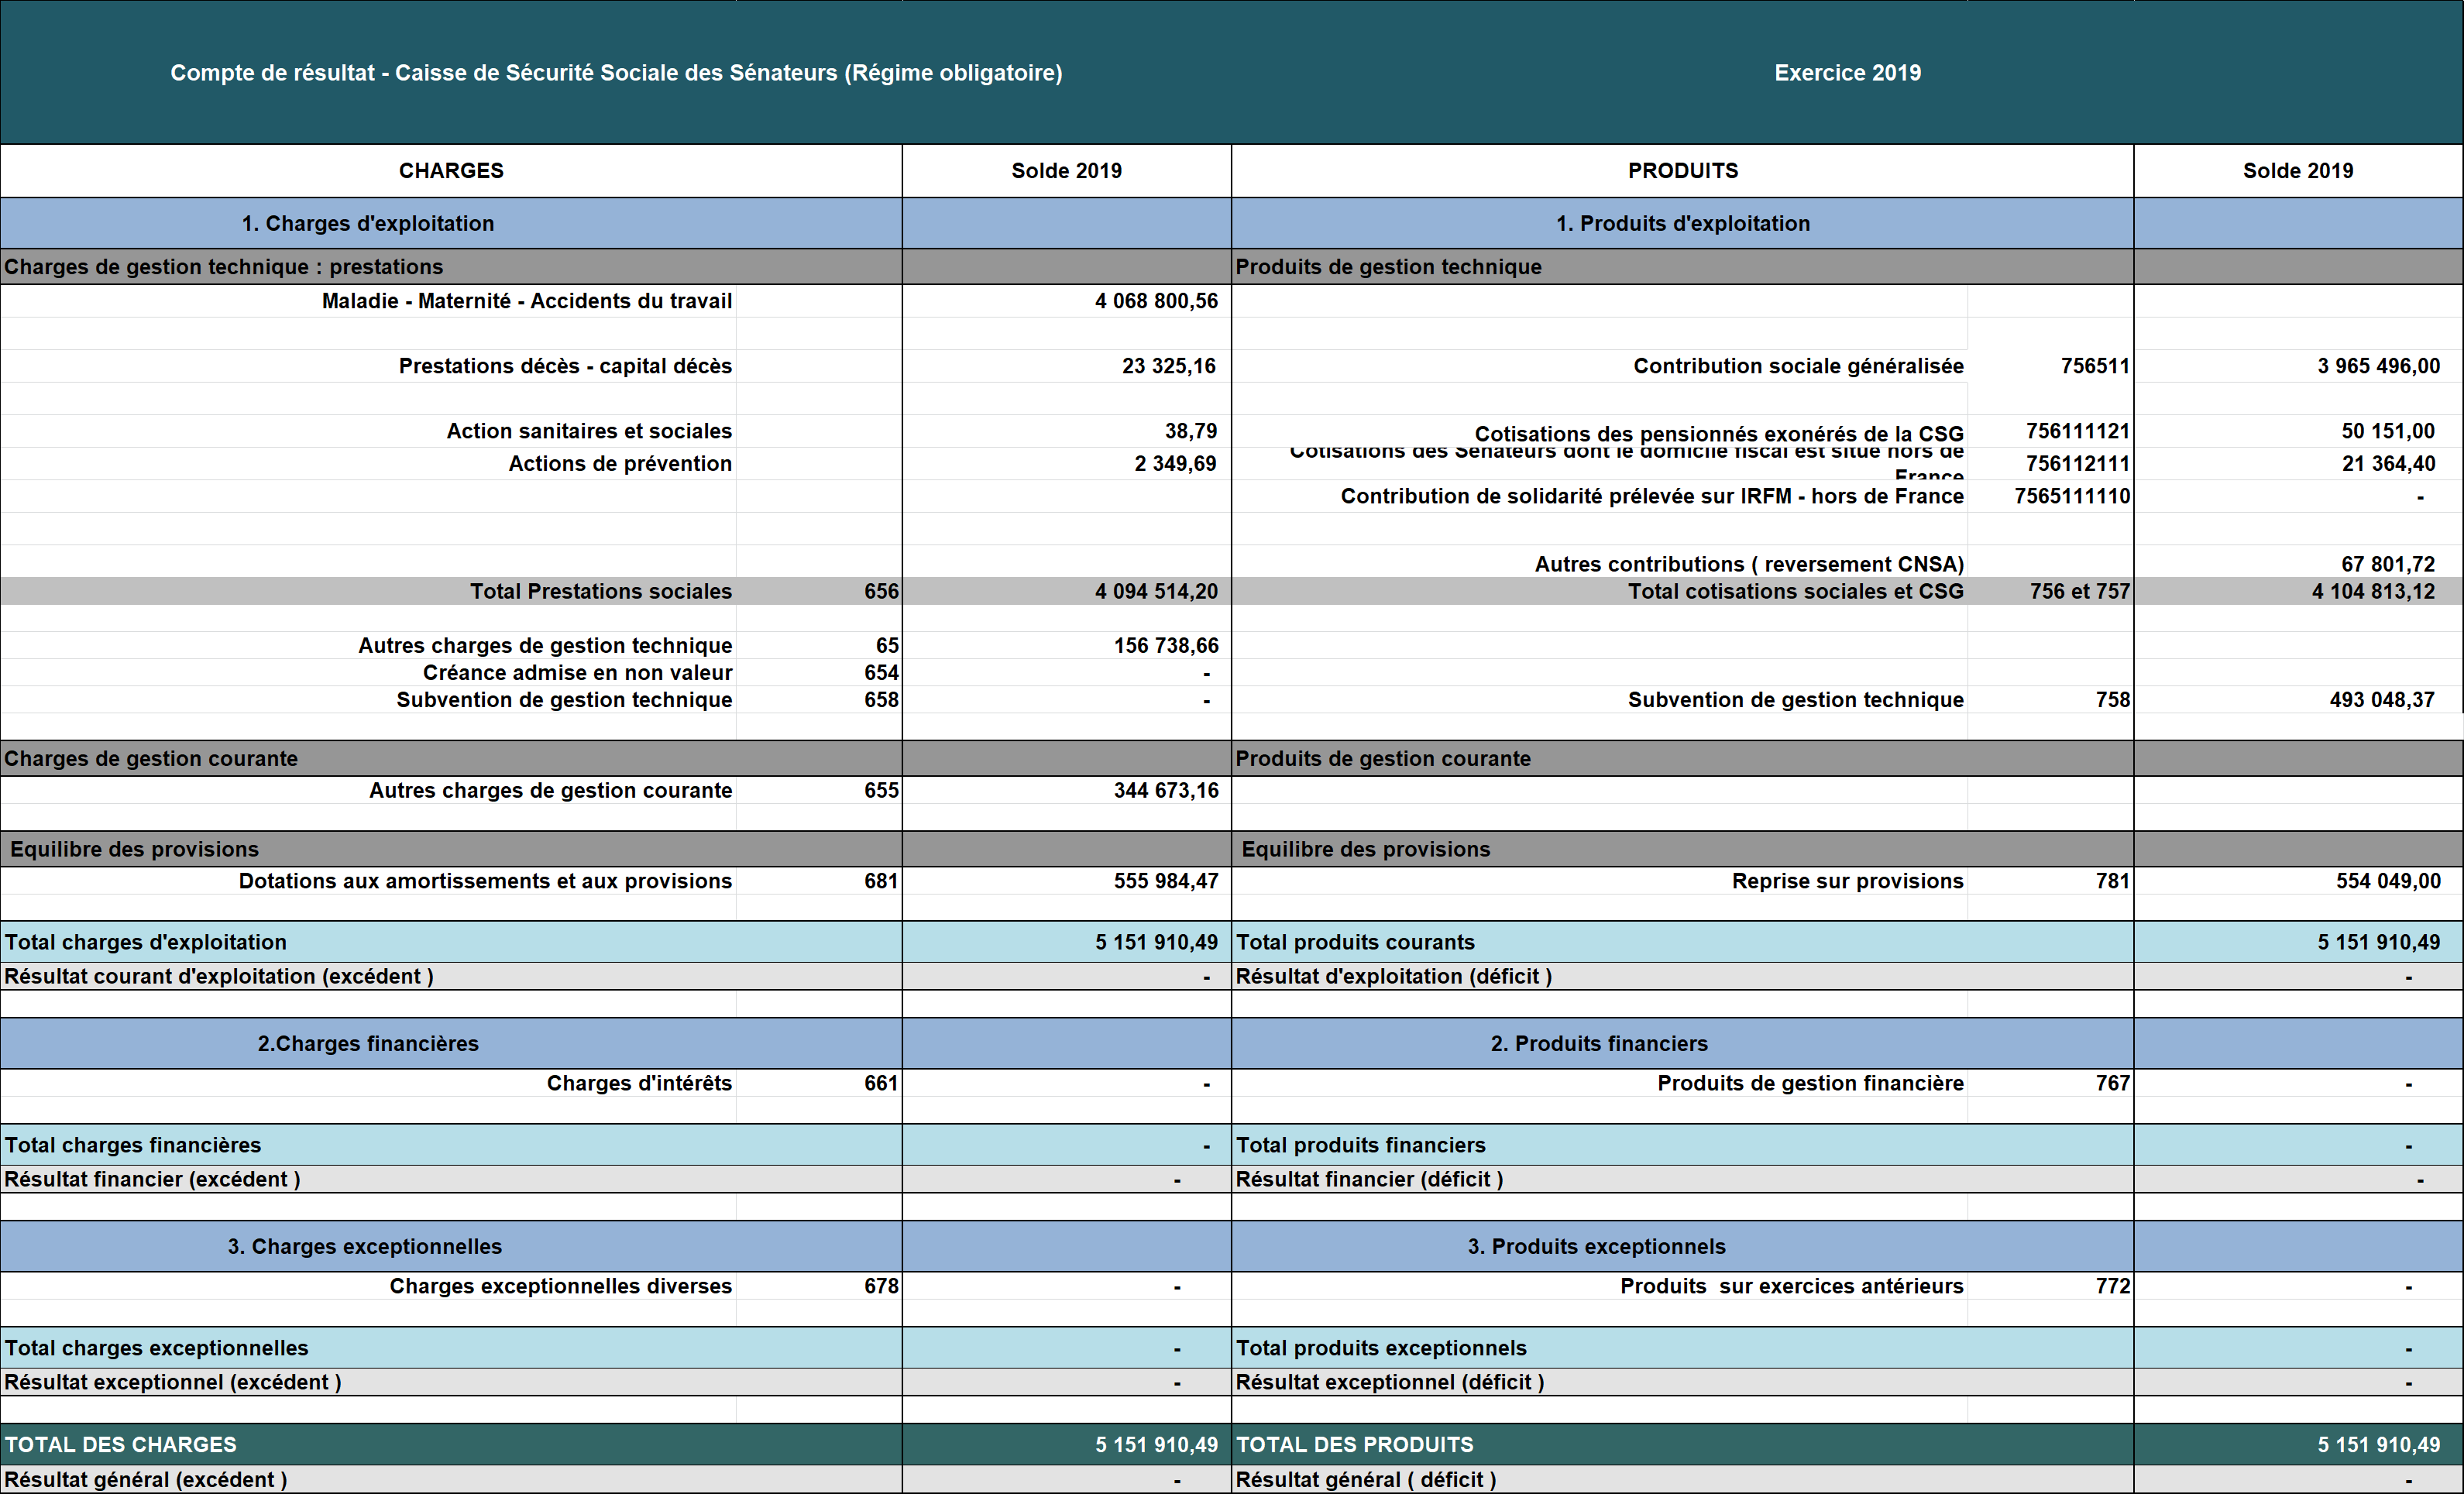
Task: Click Subvention de gestion technique value 493 048,37
Action: [2381, 700]
